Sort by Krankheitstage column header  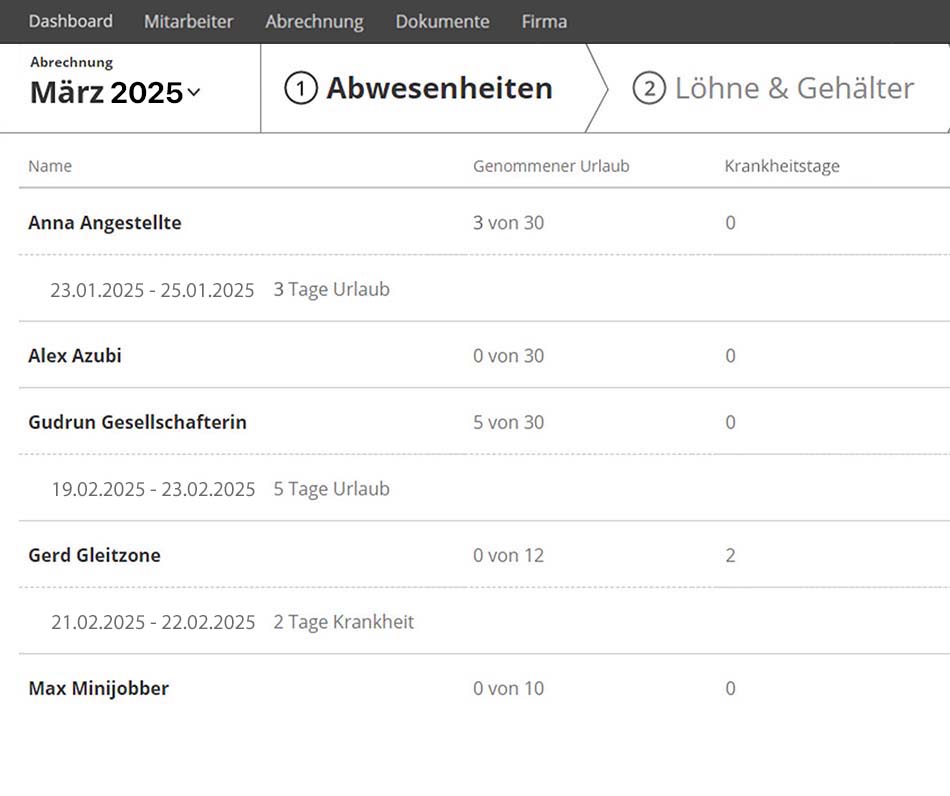(x=781, y=166)
